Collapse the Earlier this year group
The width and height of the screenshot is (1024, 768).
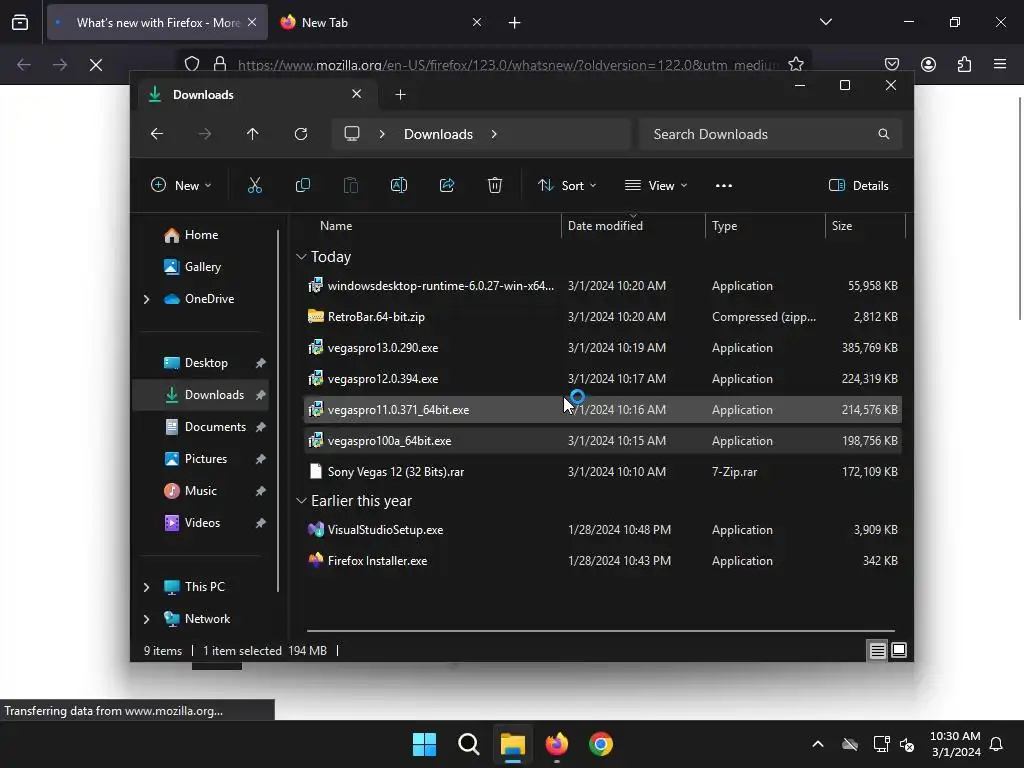(x=301, y=501)
